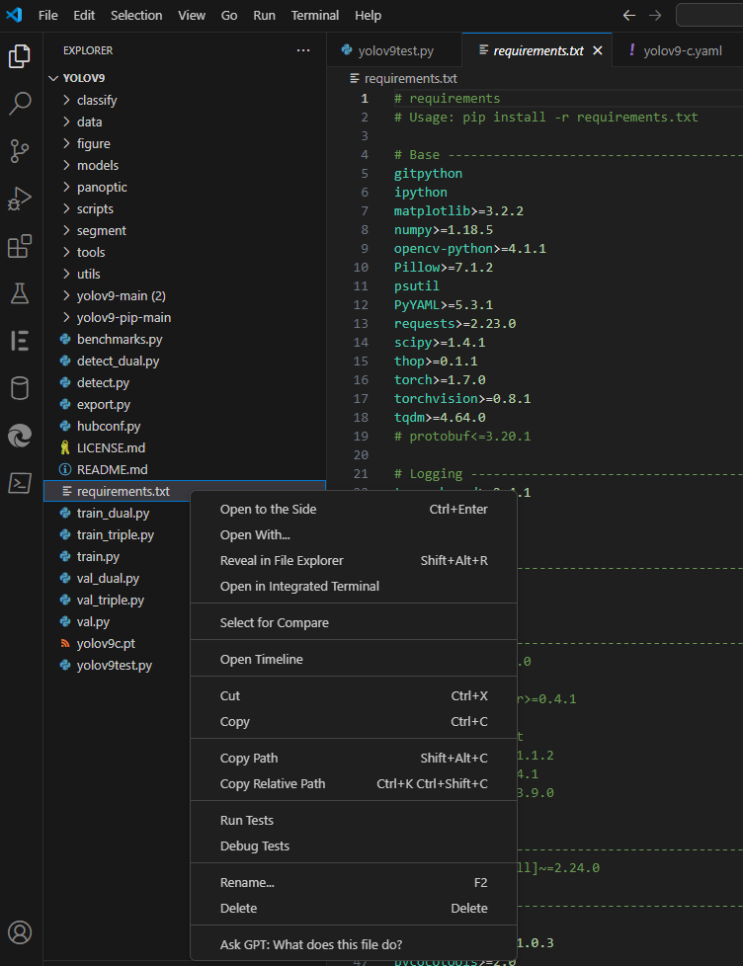Open Run and Debug view icon
Screen dimensions: 743x966
[x=20, y=198]
